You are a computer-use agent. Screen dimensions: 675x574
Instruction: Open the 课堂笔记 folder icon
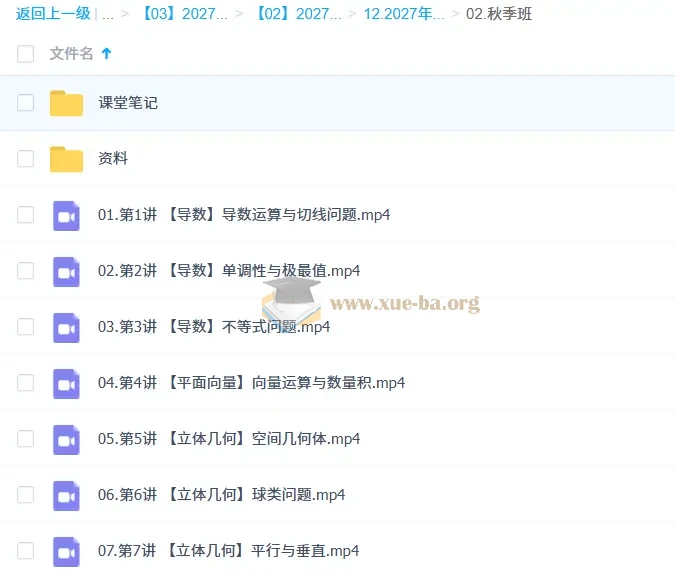click(x=66, y=103)
